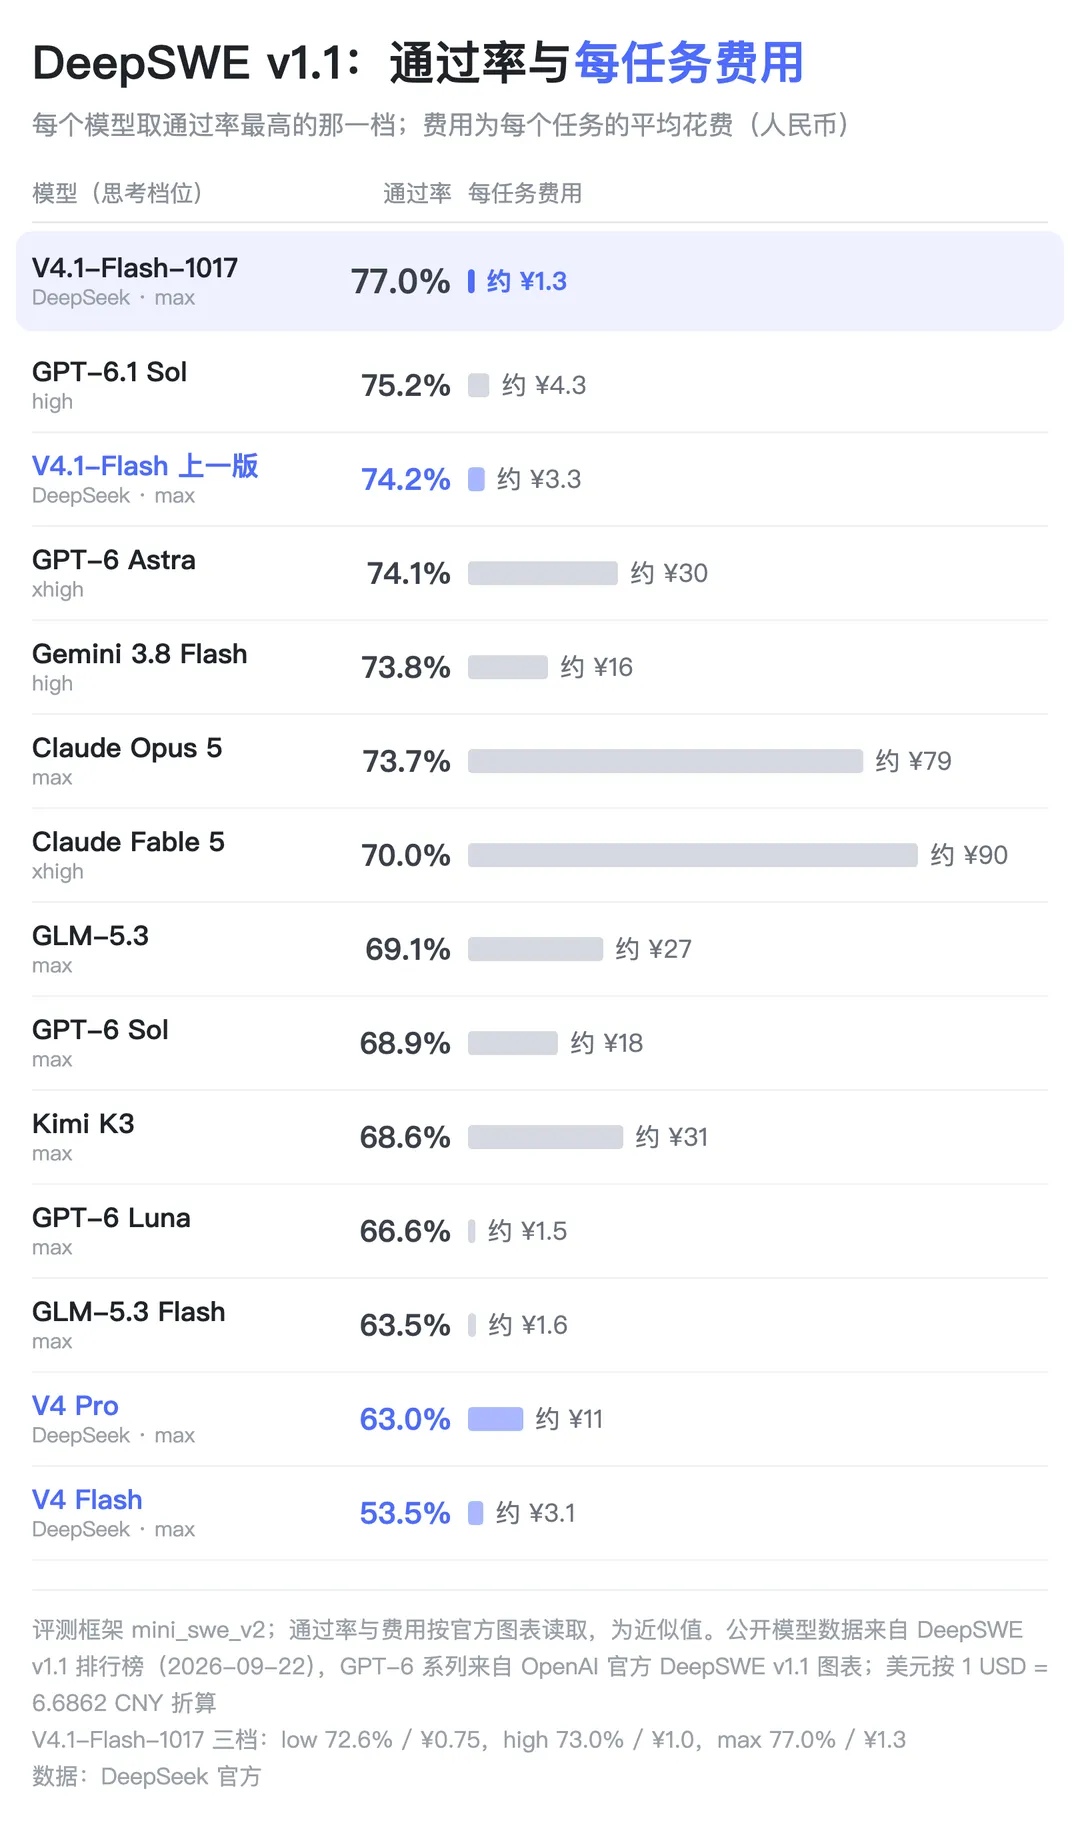
Task: Click the Claude Fable 5 cost bar
Action: click(692, 855)
